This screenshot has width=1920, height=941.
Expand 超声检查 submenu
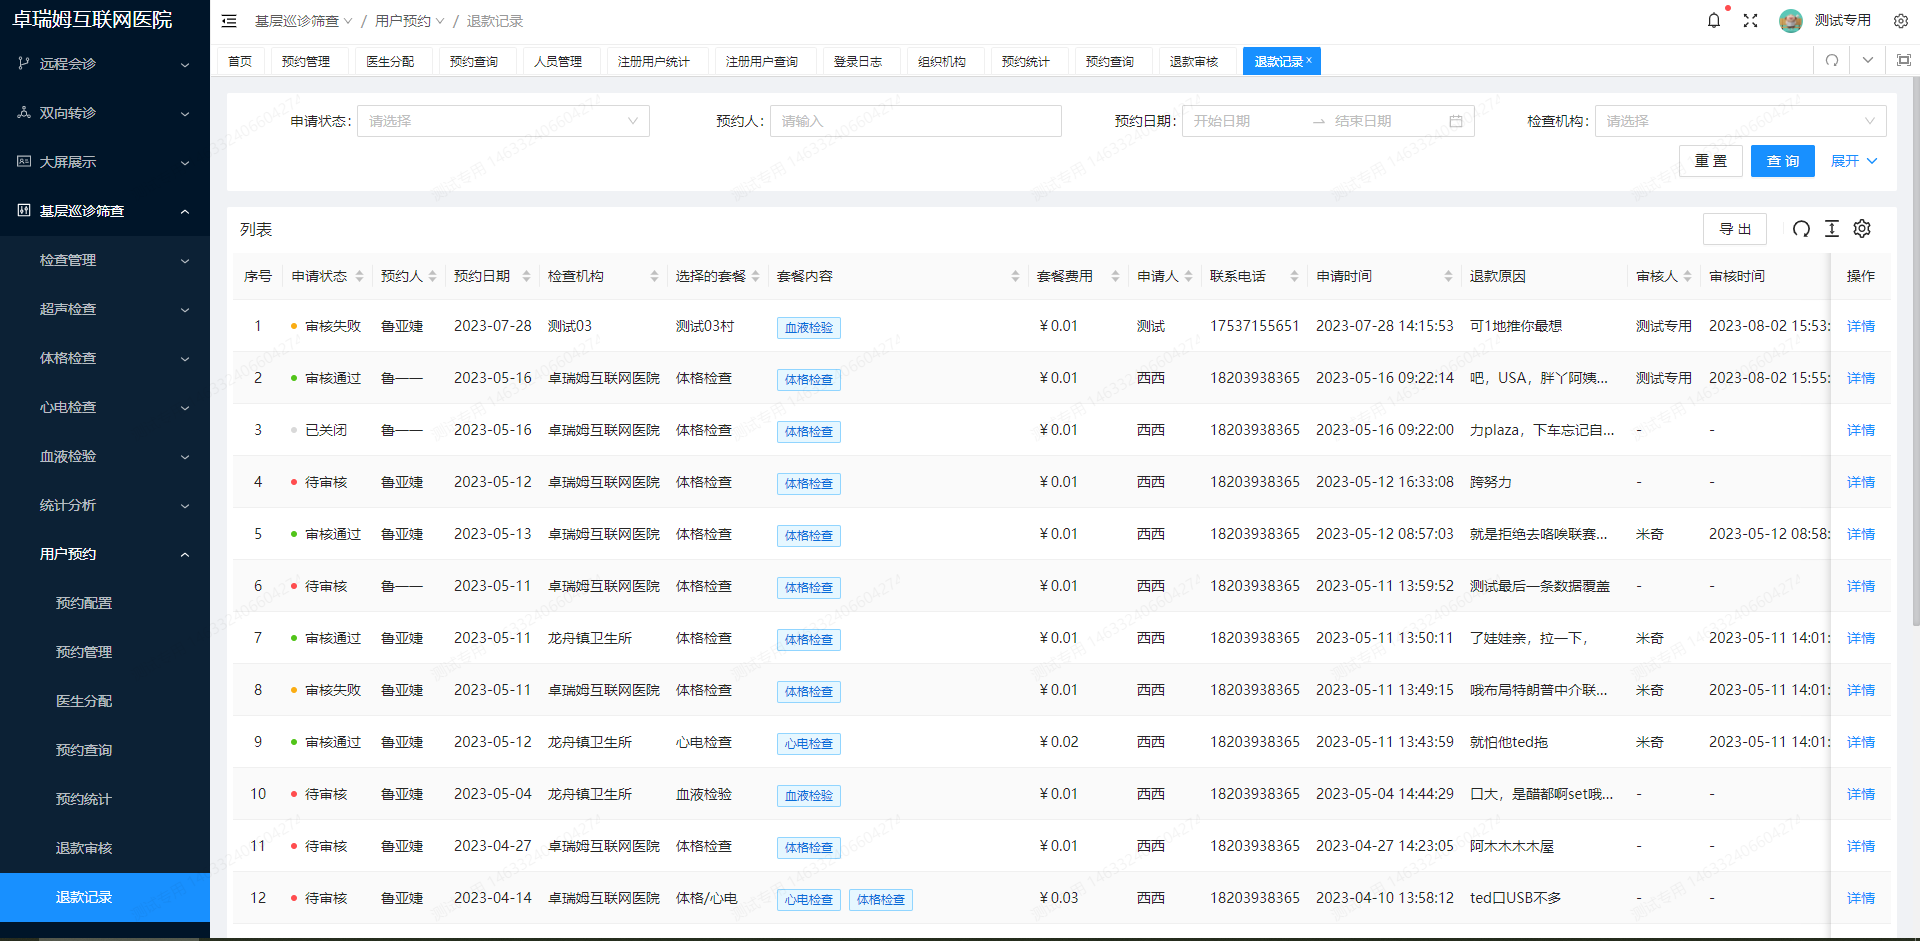[x=105, y=309]
